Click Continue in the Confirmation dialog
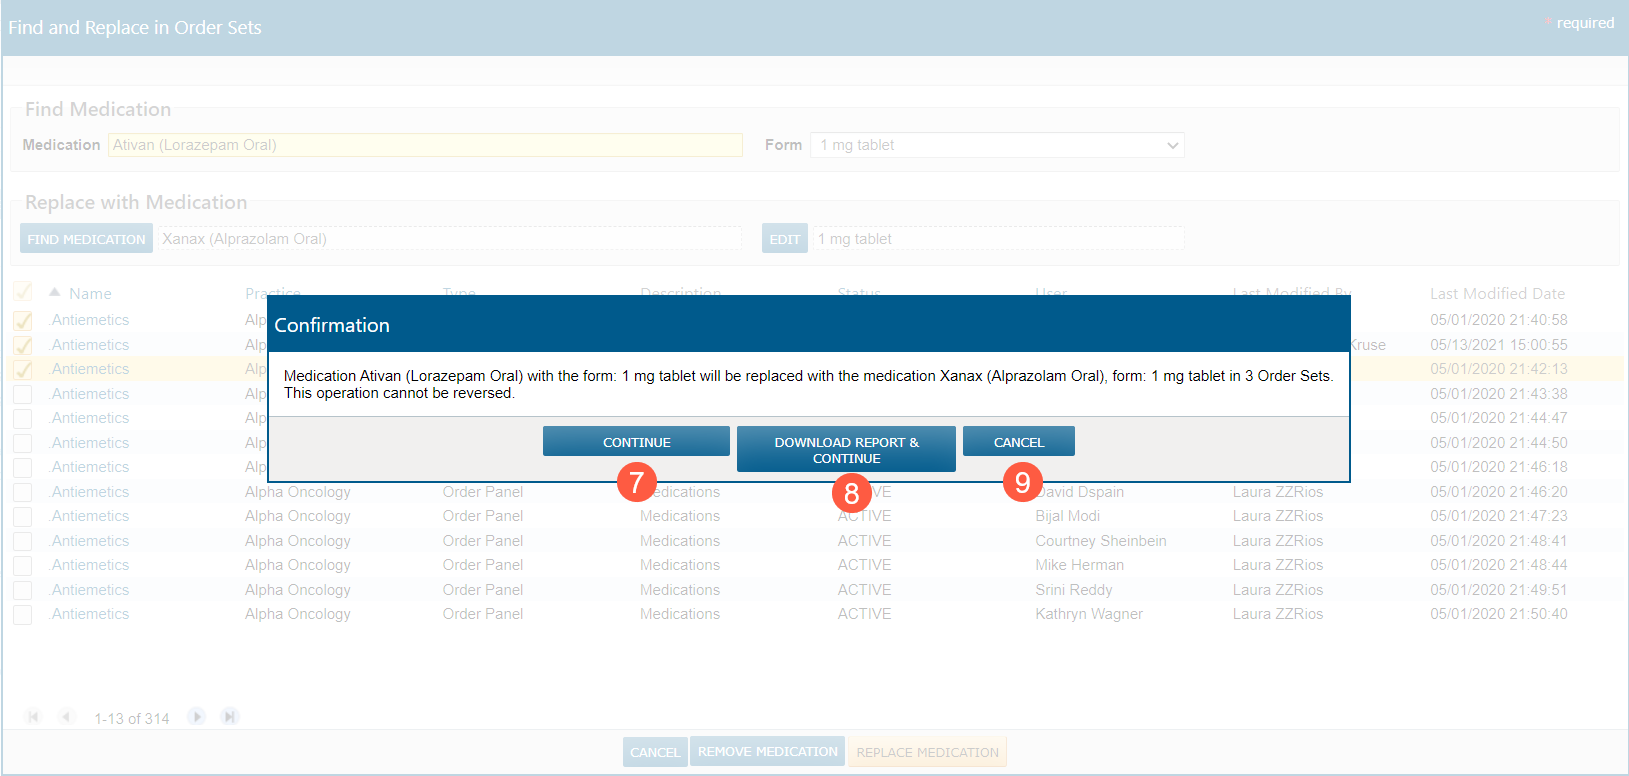1629x776 pixels. 636,442
